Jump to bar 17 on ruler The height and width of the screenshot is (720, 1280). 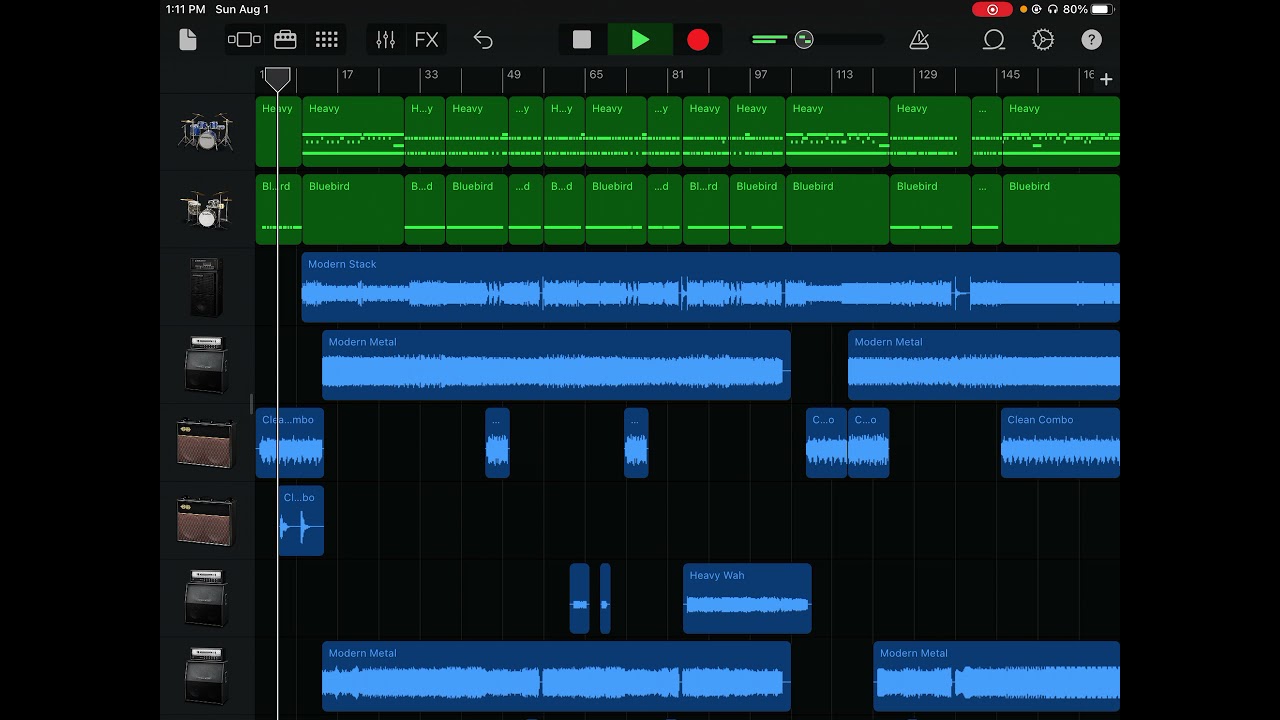click(x=347, y=75)
